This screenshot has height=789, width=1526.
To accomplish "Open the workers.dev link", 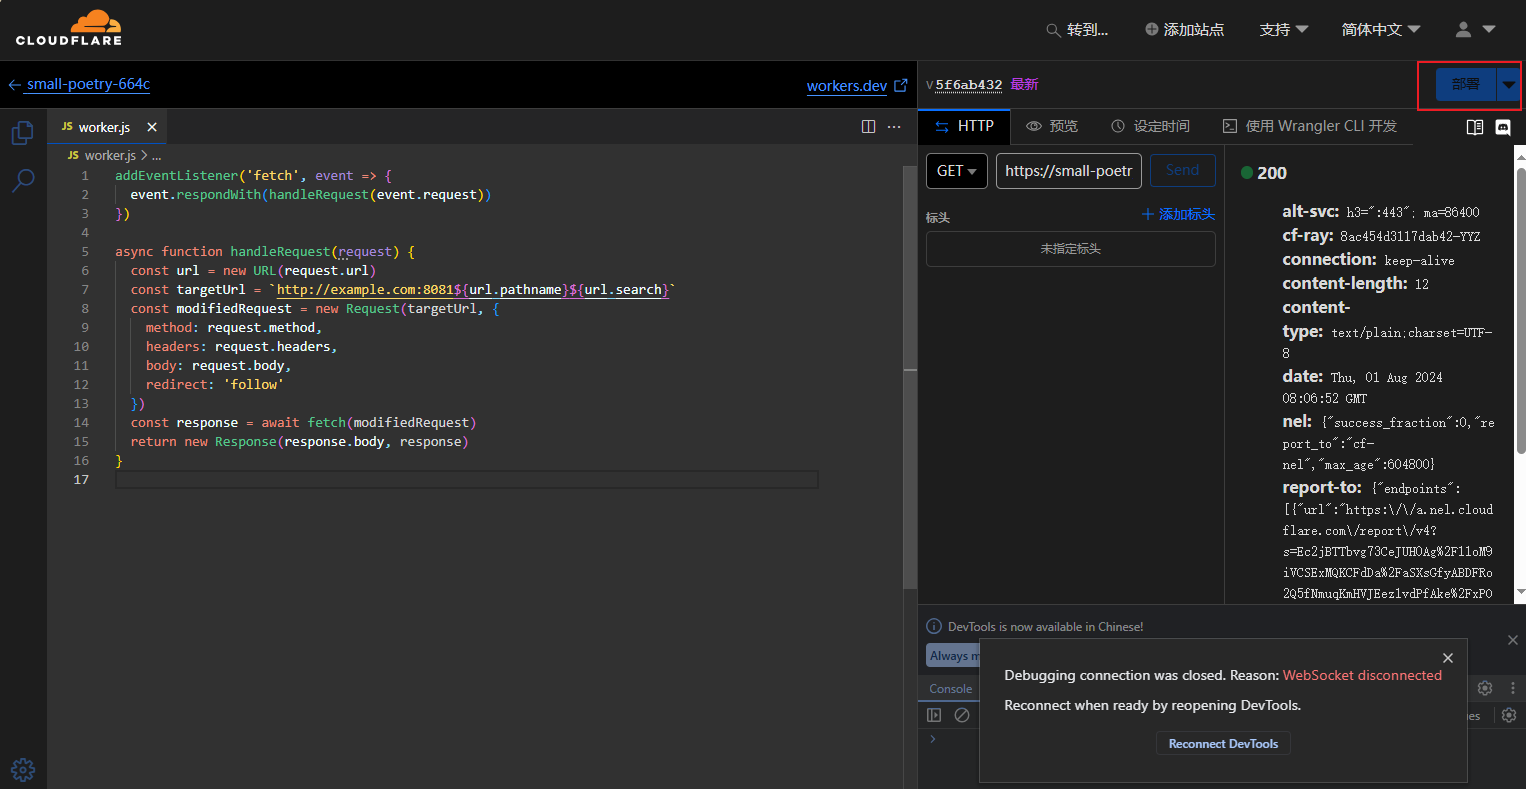I will (847, 86).
